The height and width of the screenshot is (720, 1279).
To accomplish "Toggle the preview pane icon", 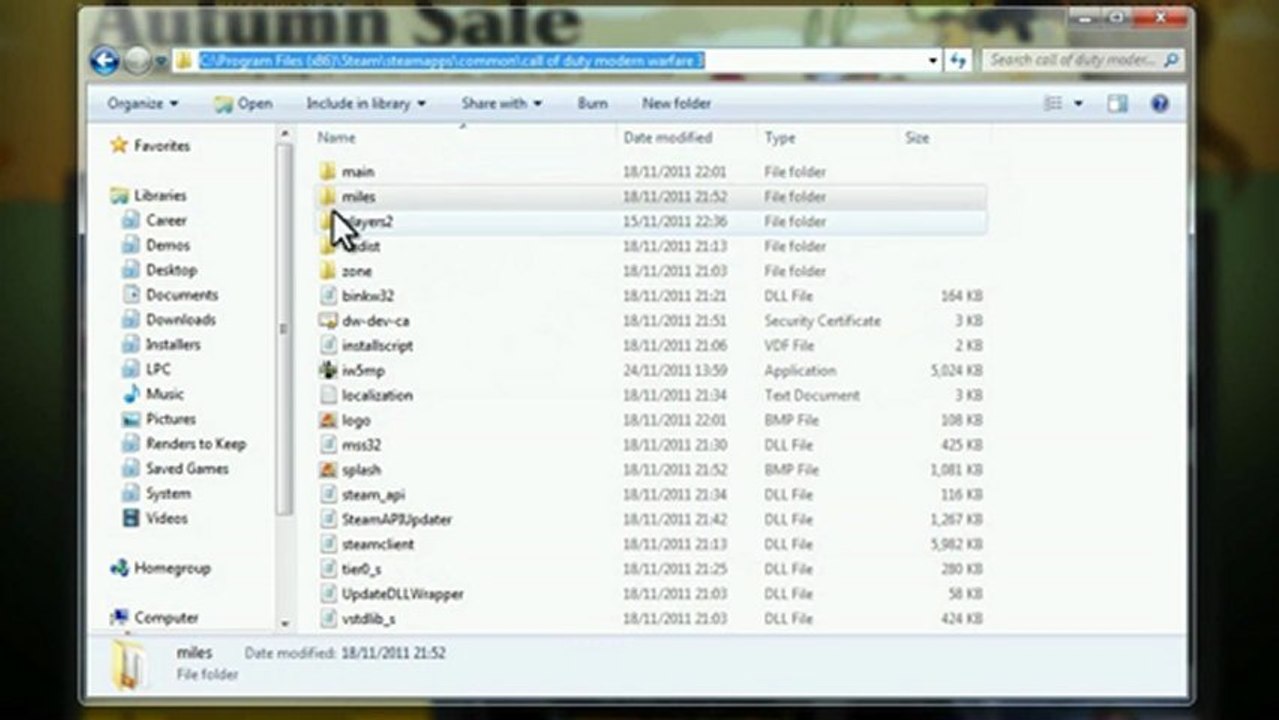I will 1117,103.
